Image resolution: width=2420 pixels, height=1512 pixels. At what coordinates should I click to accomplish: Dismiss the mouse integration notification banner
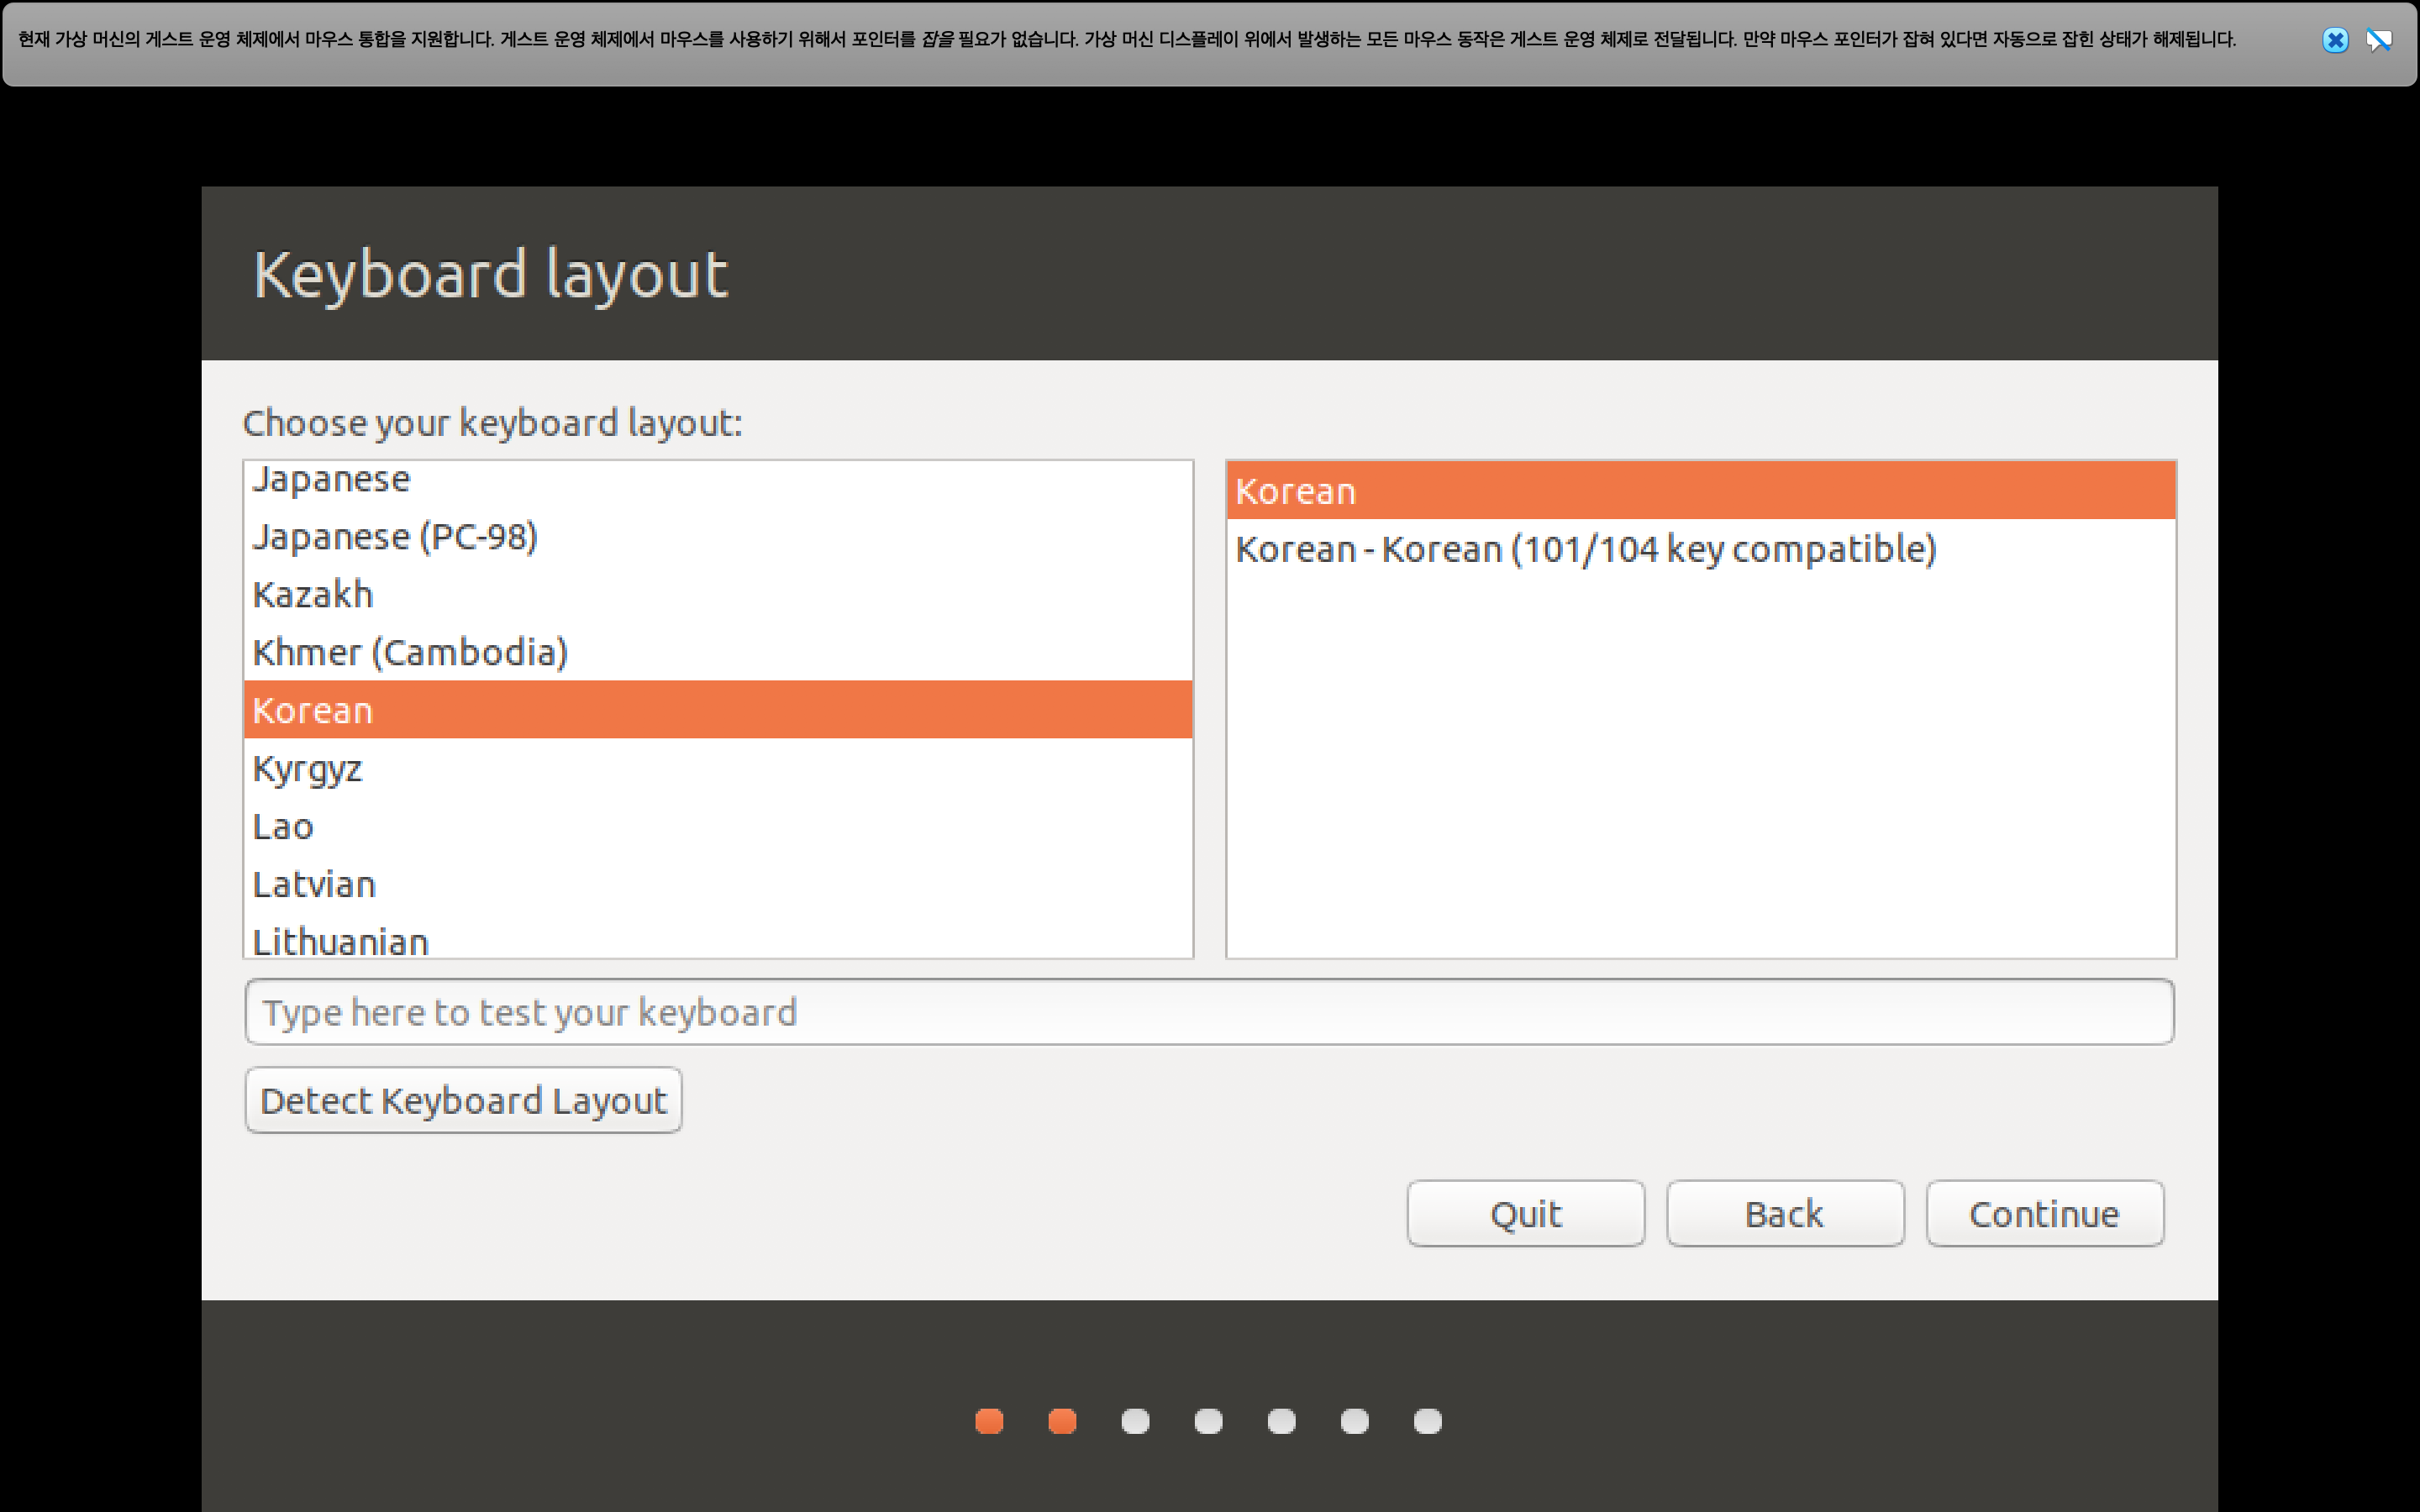pos(2334,40)
